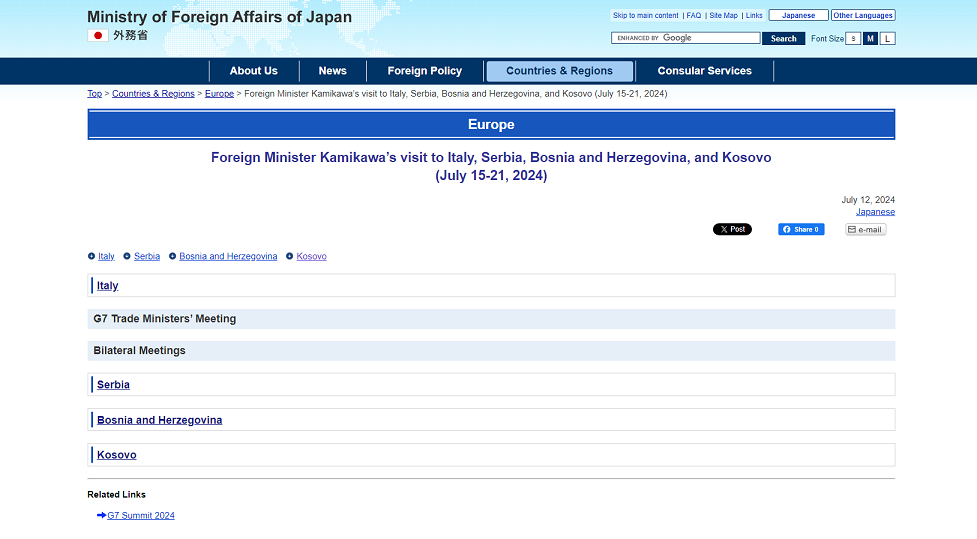This screenshot has width=977, height=539.
Task: Share the page via Facebook button
Action: 801,229
